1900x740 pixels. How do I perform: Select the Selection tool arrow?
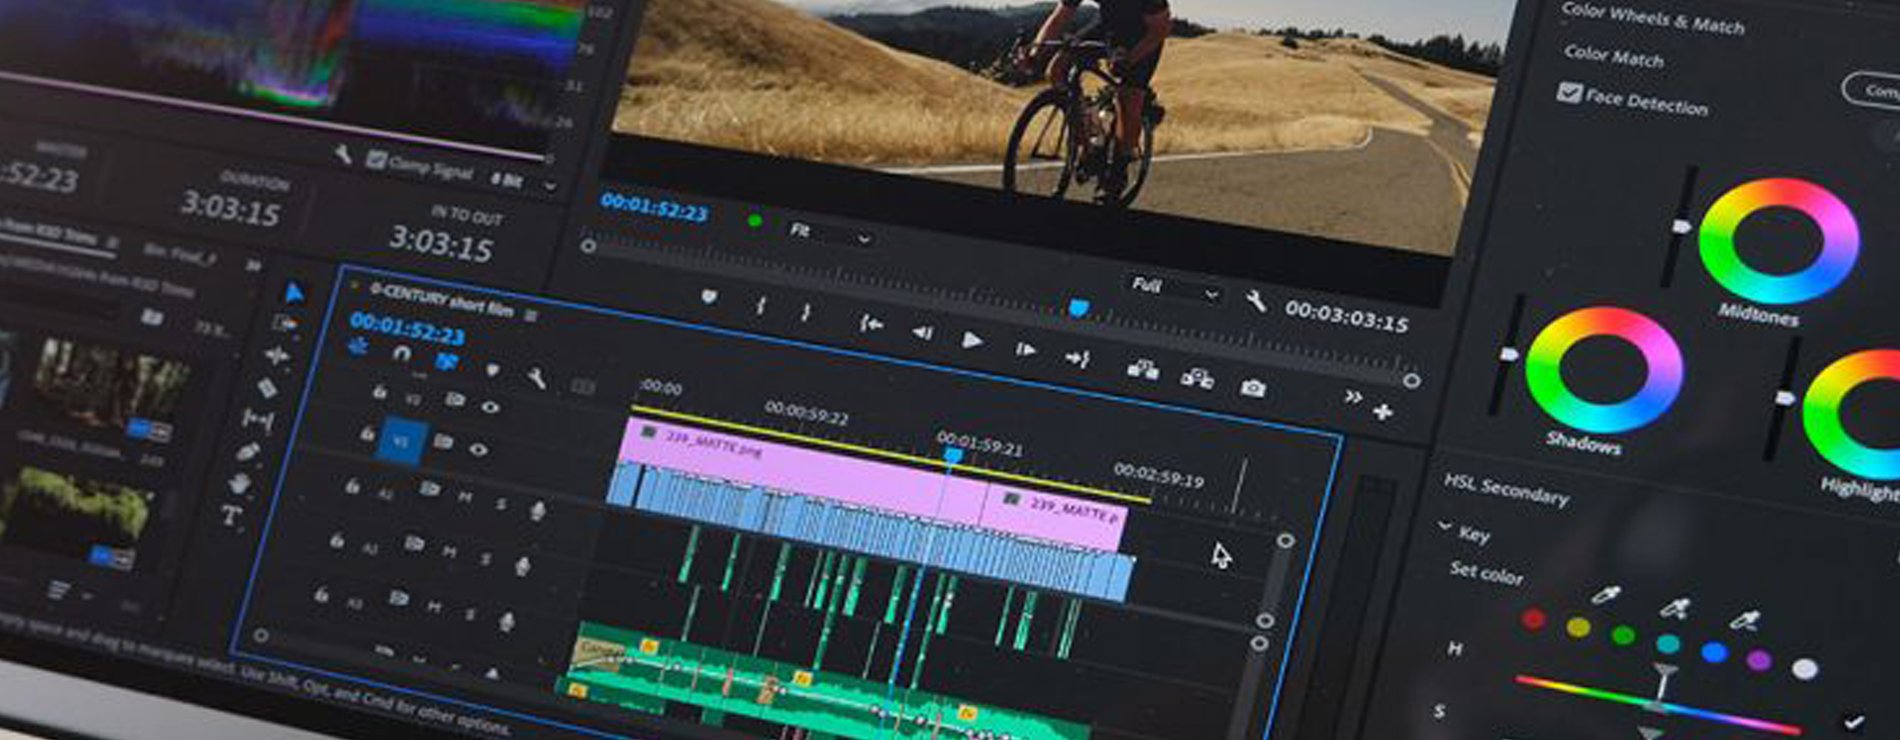click(294, 293)
